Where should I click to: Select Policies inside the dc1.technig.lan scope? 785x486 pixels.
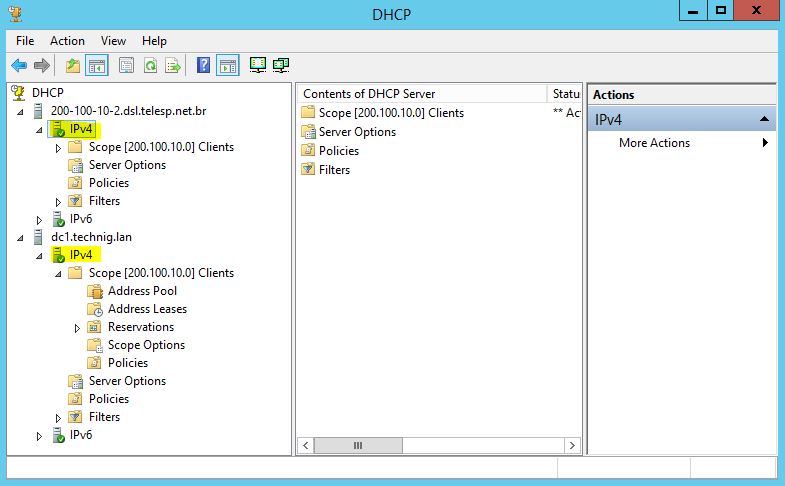pos(128,363)
